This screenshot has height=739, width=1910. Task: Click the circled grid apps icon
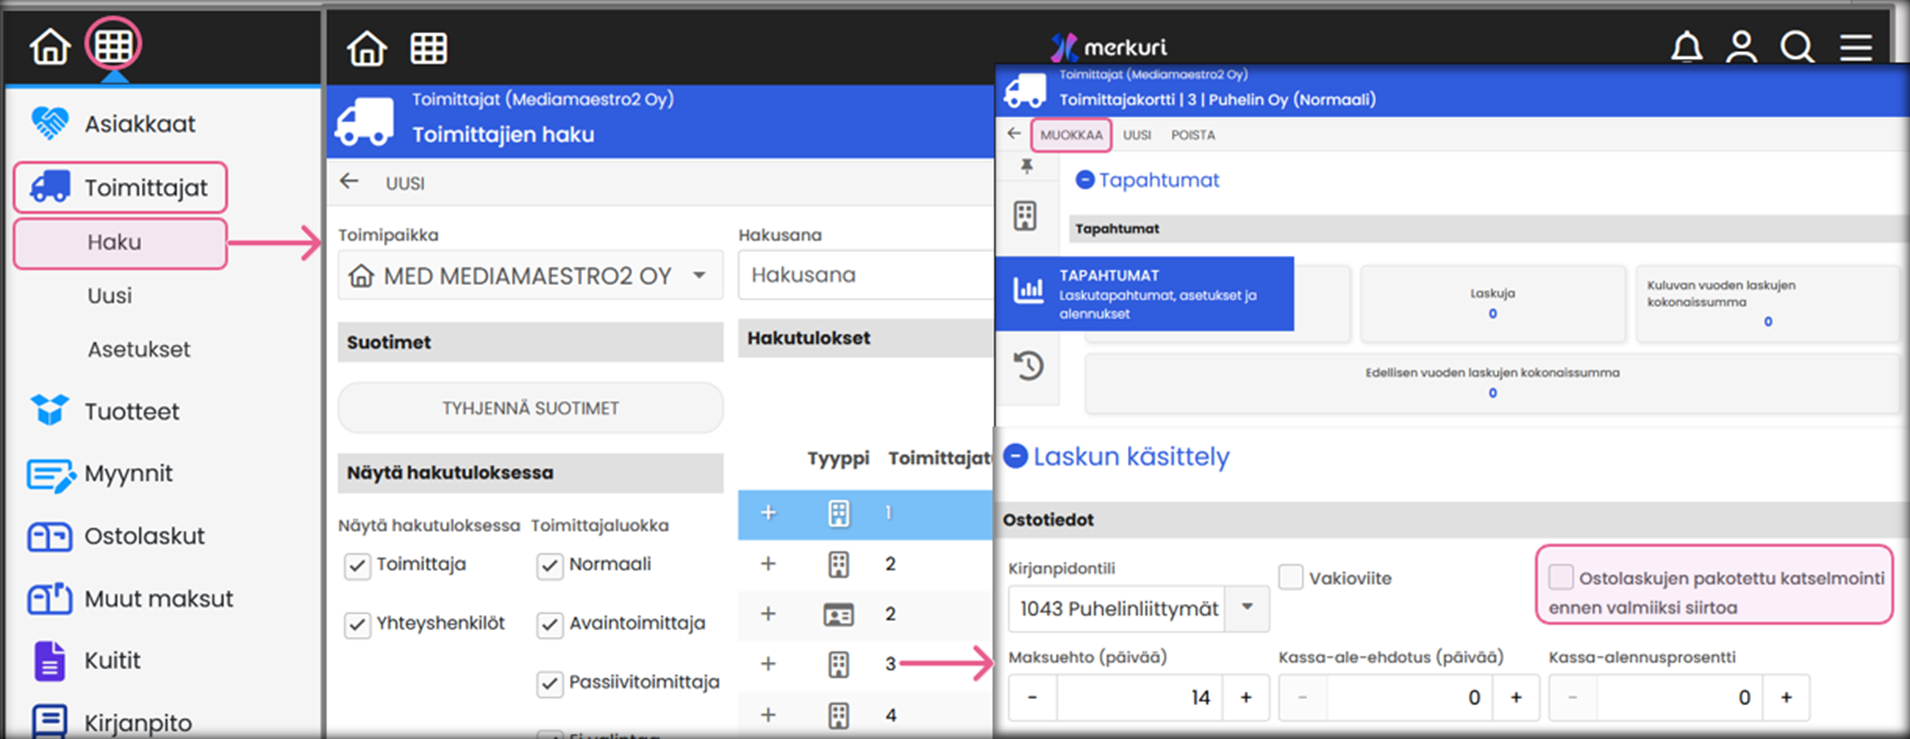pos(113,45)
